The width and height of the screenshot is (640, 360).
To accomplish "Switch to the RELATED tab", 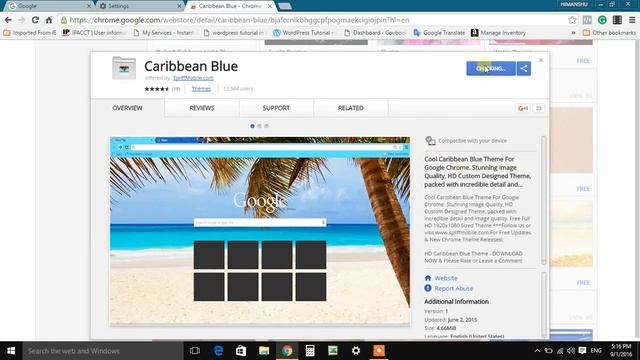I will point(351,108).
